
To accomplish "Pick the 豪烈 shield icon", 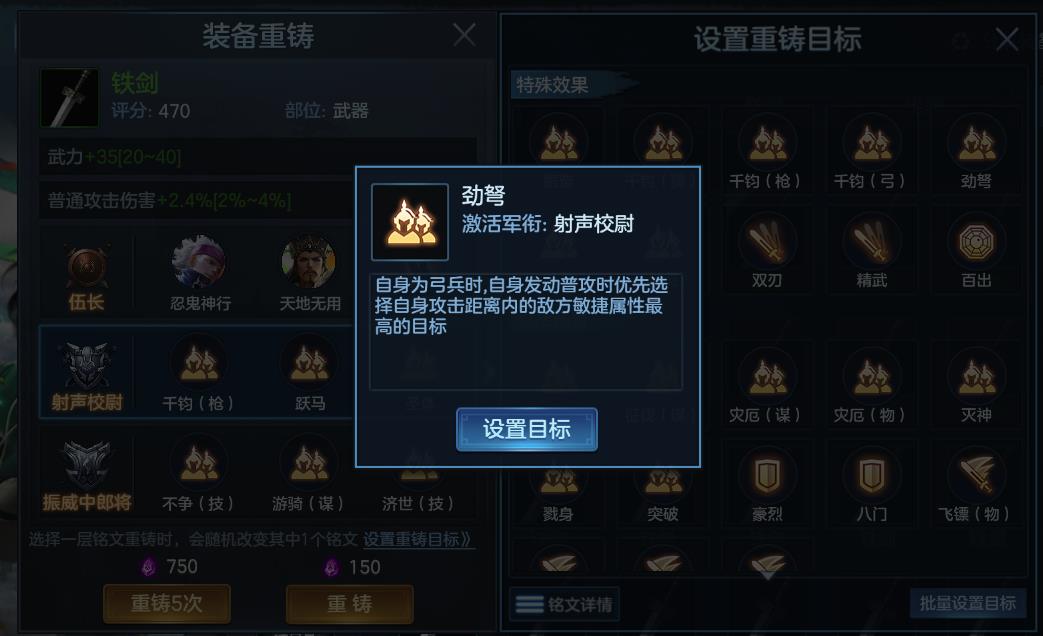I will [x=767, y=474].
